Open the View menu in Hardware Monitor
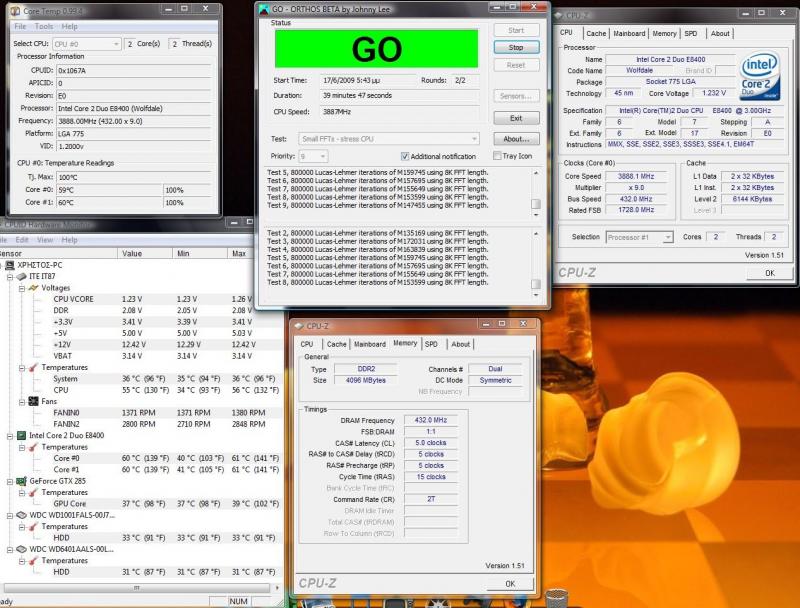Screen dimensions: 800x608 point(45,240)
